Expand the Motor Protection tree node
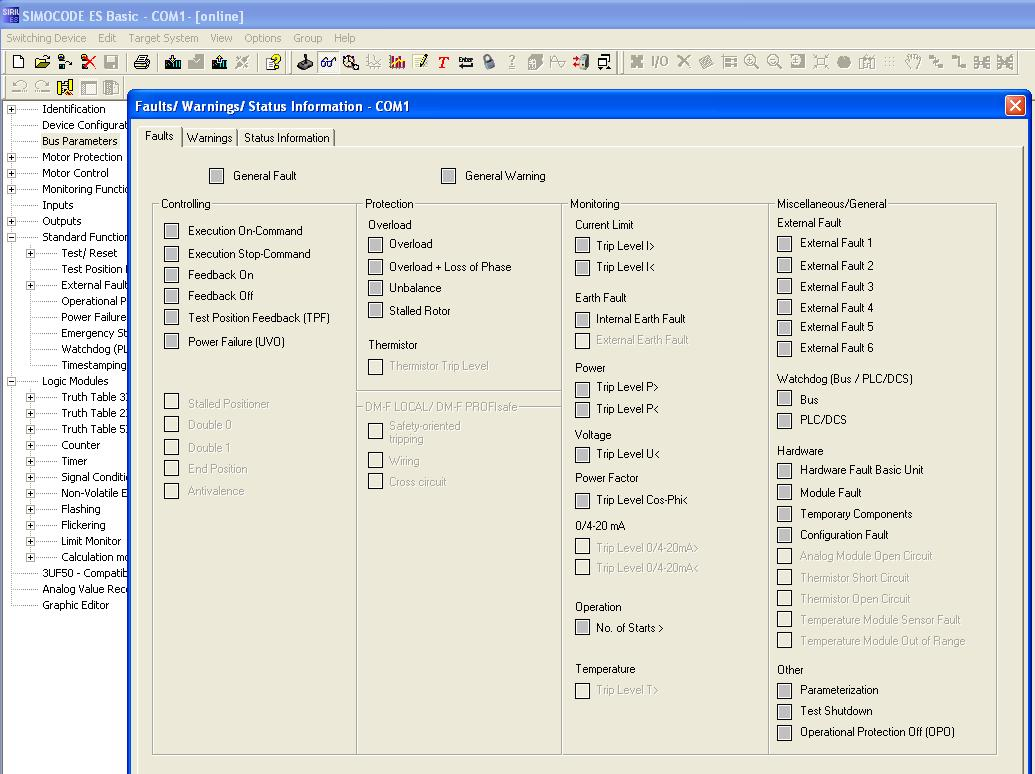 [11, 158]
